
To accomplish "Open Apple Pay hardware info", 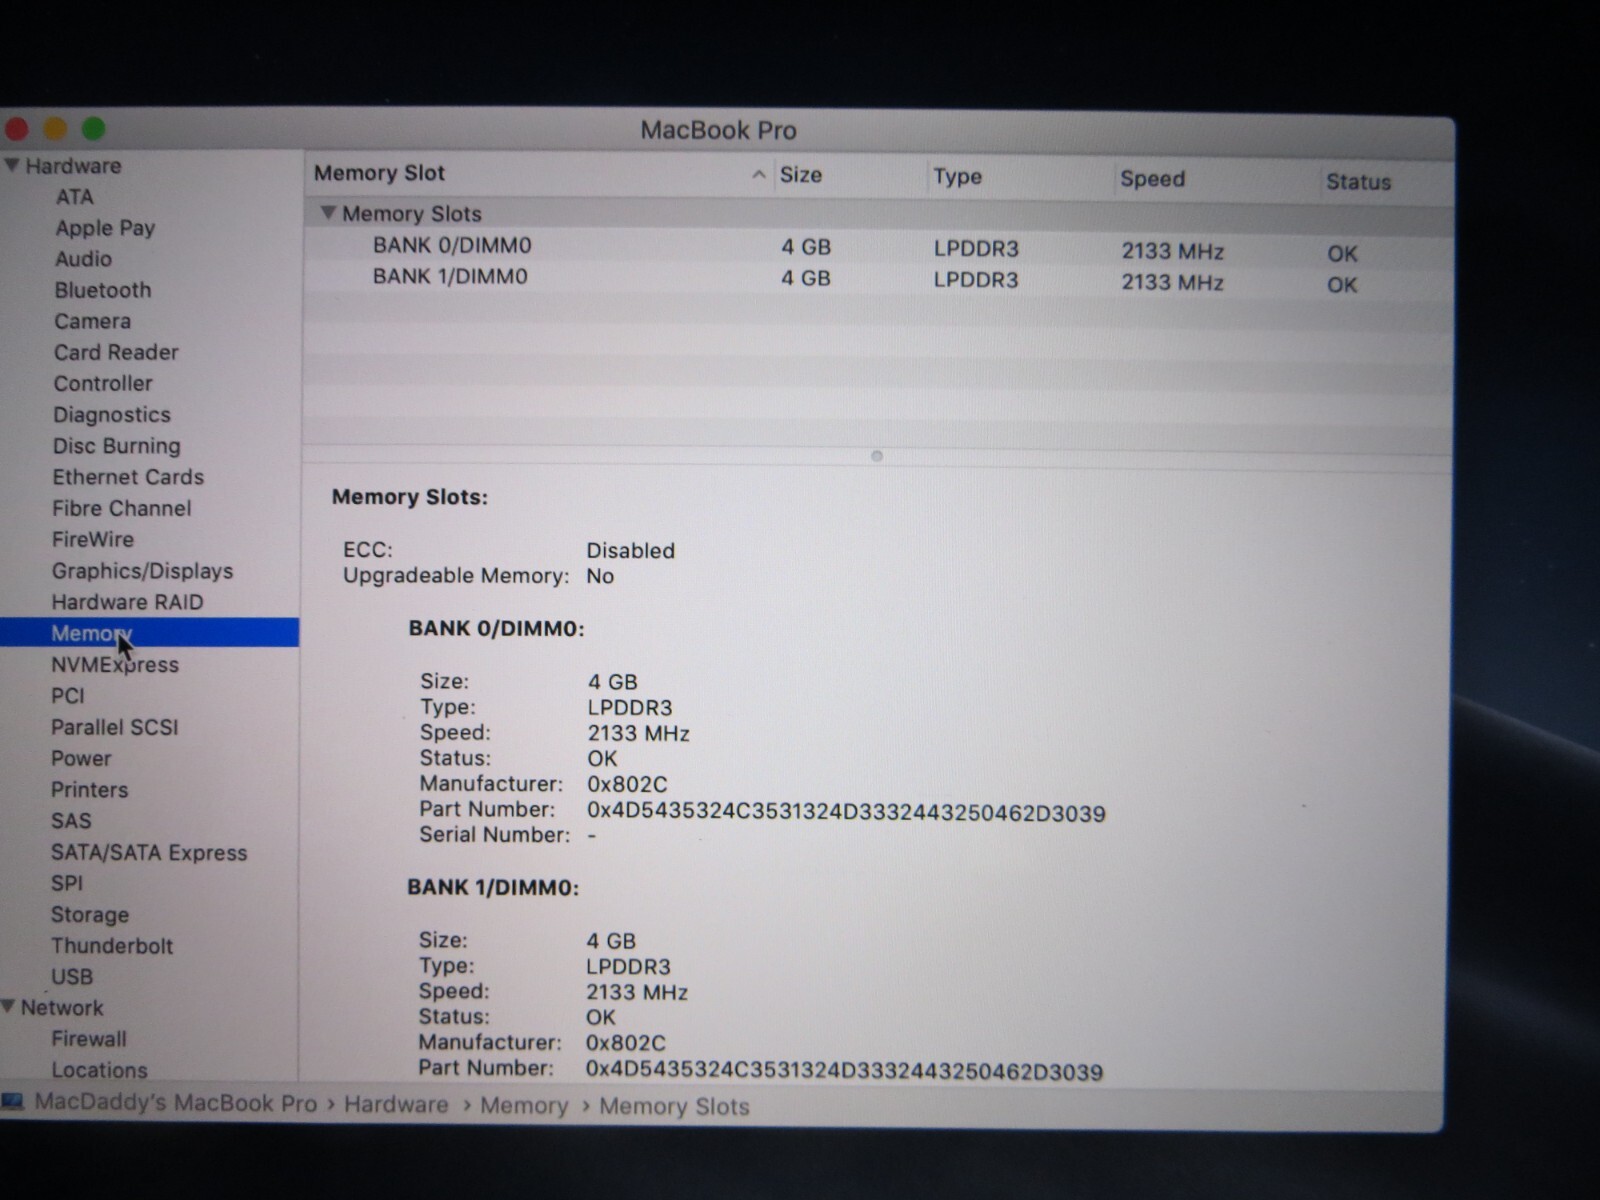I will click(x=105, y=228).
